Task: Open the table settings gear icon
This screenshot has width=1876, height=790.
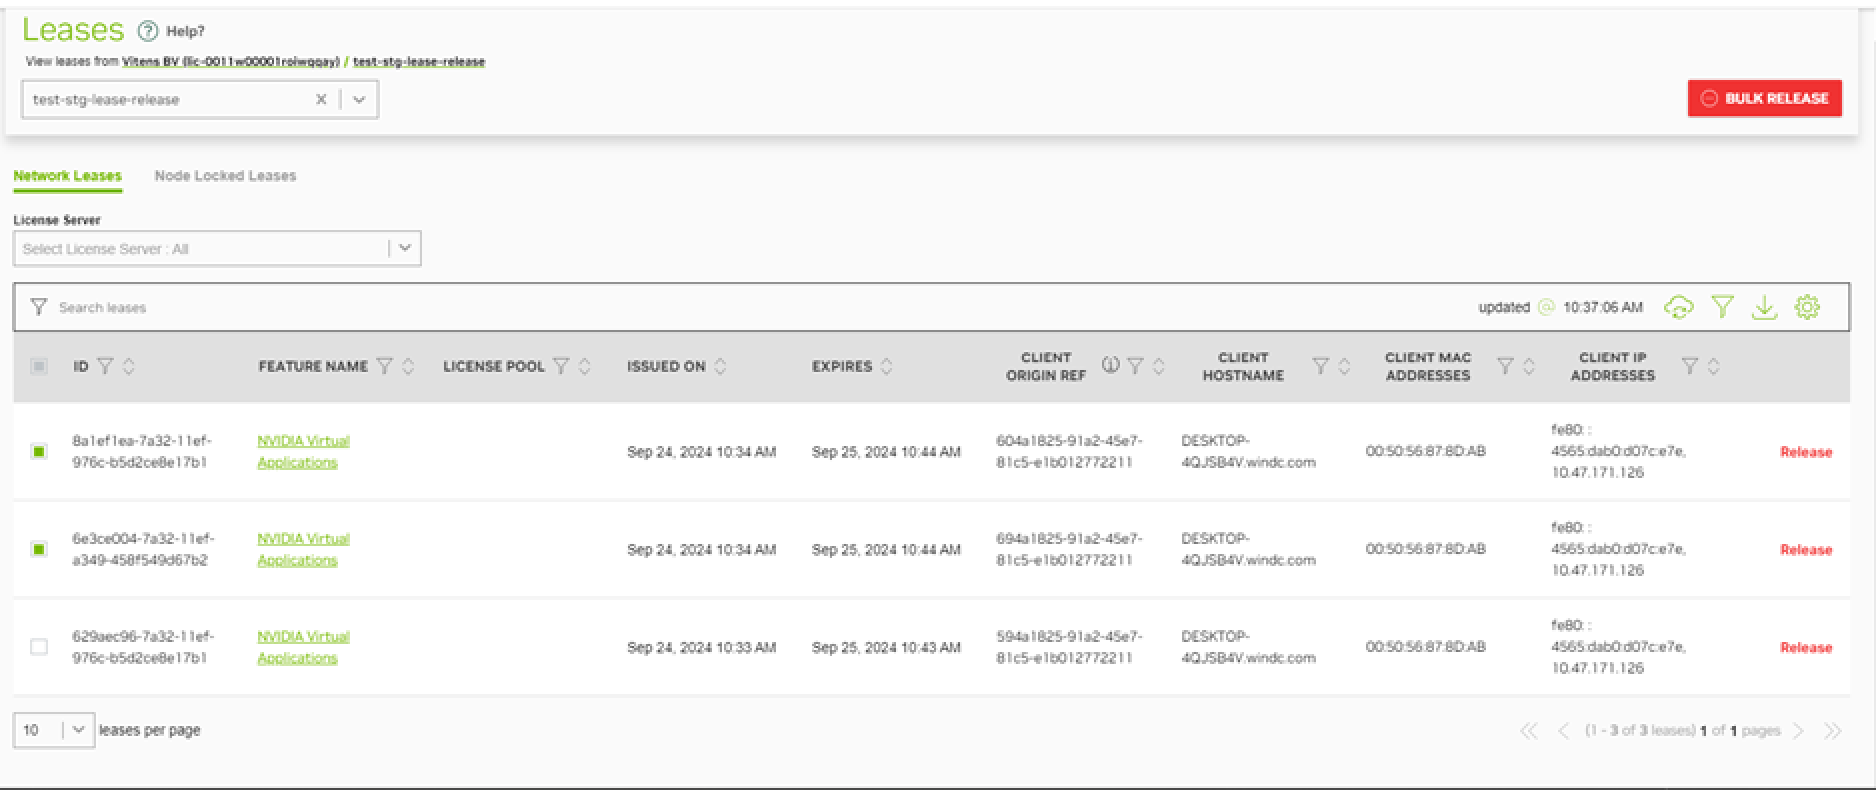Action: click(x=1807, y=307)
